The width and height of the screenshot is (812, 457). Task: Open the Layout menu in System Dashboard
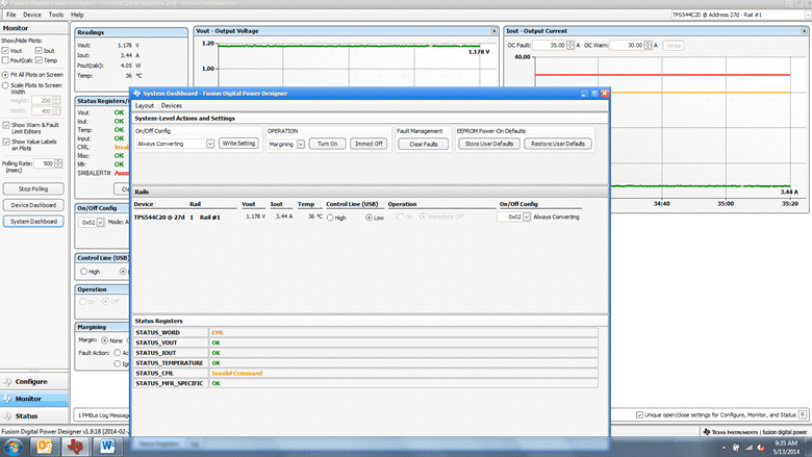[x=145, y=105]
